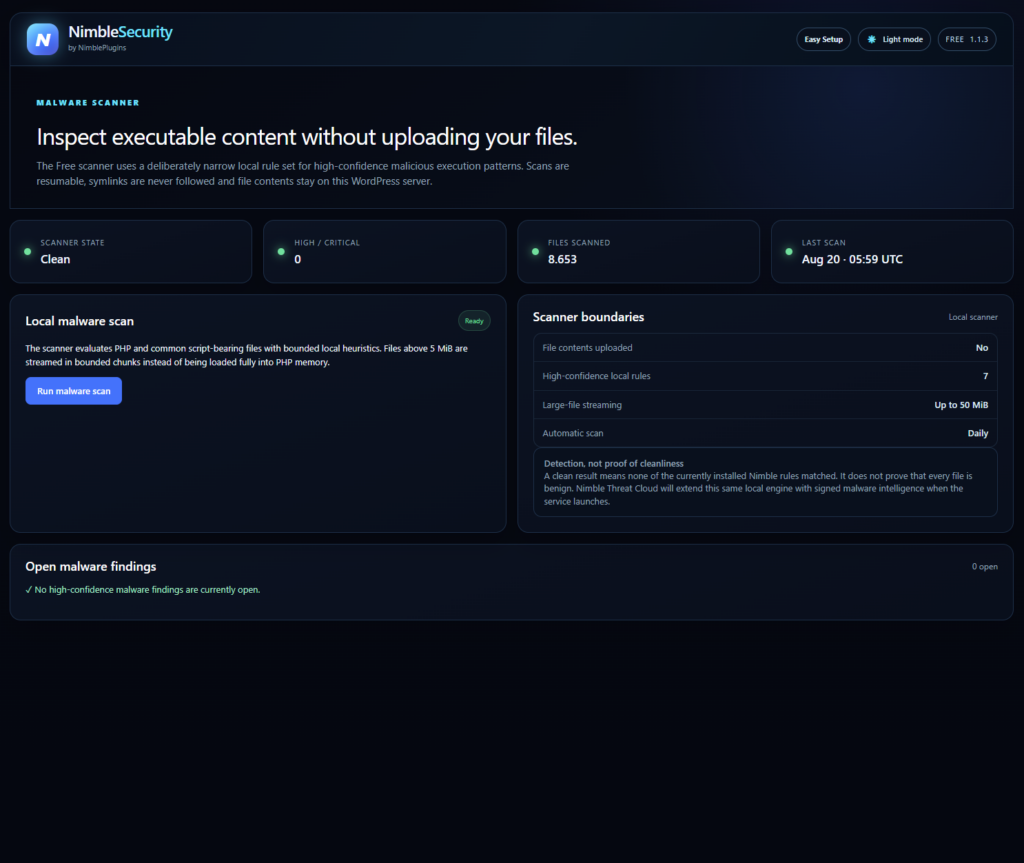Image resolution: width=1024 pixels, height=863 pixels.
Task: Click the sun icon in Light mode button
Action: (871, 39)
